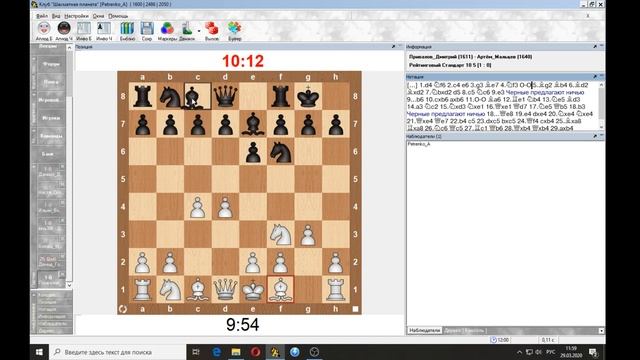Click the dark-face 'Аплод Ч' applause icon
The width and height of the screenshot is (640, 360).
(x=64, y=29)
